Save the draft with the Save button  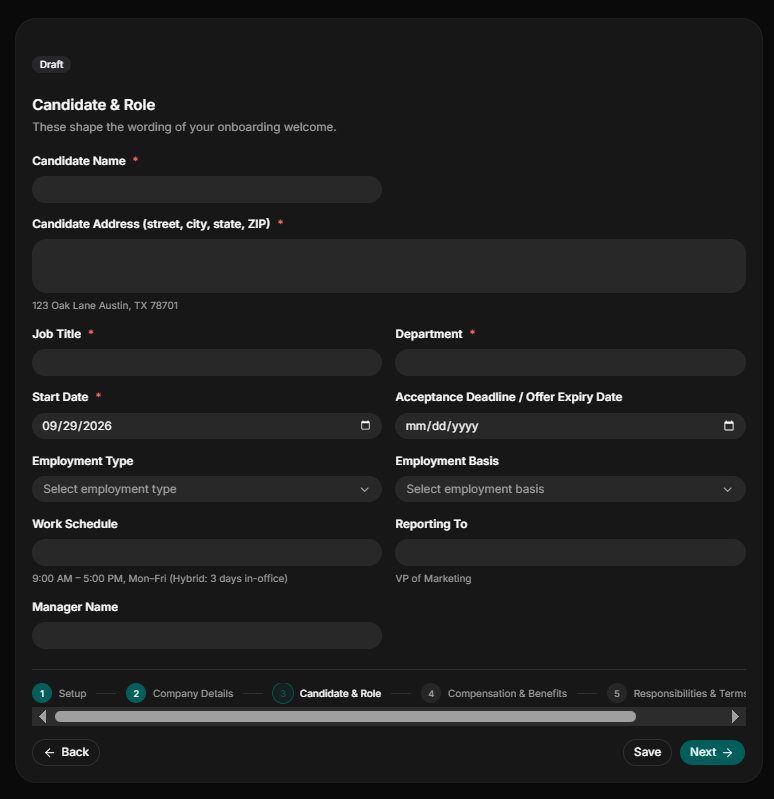(647, 752)
